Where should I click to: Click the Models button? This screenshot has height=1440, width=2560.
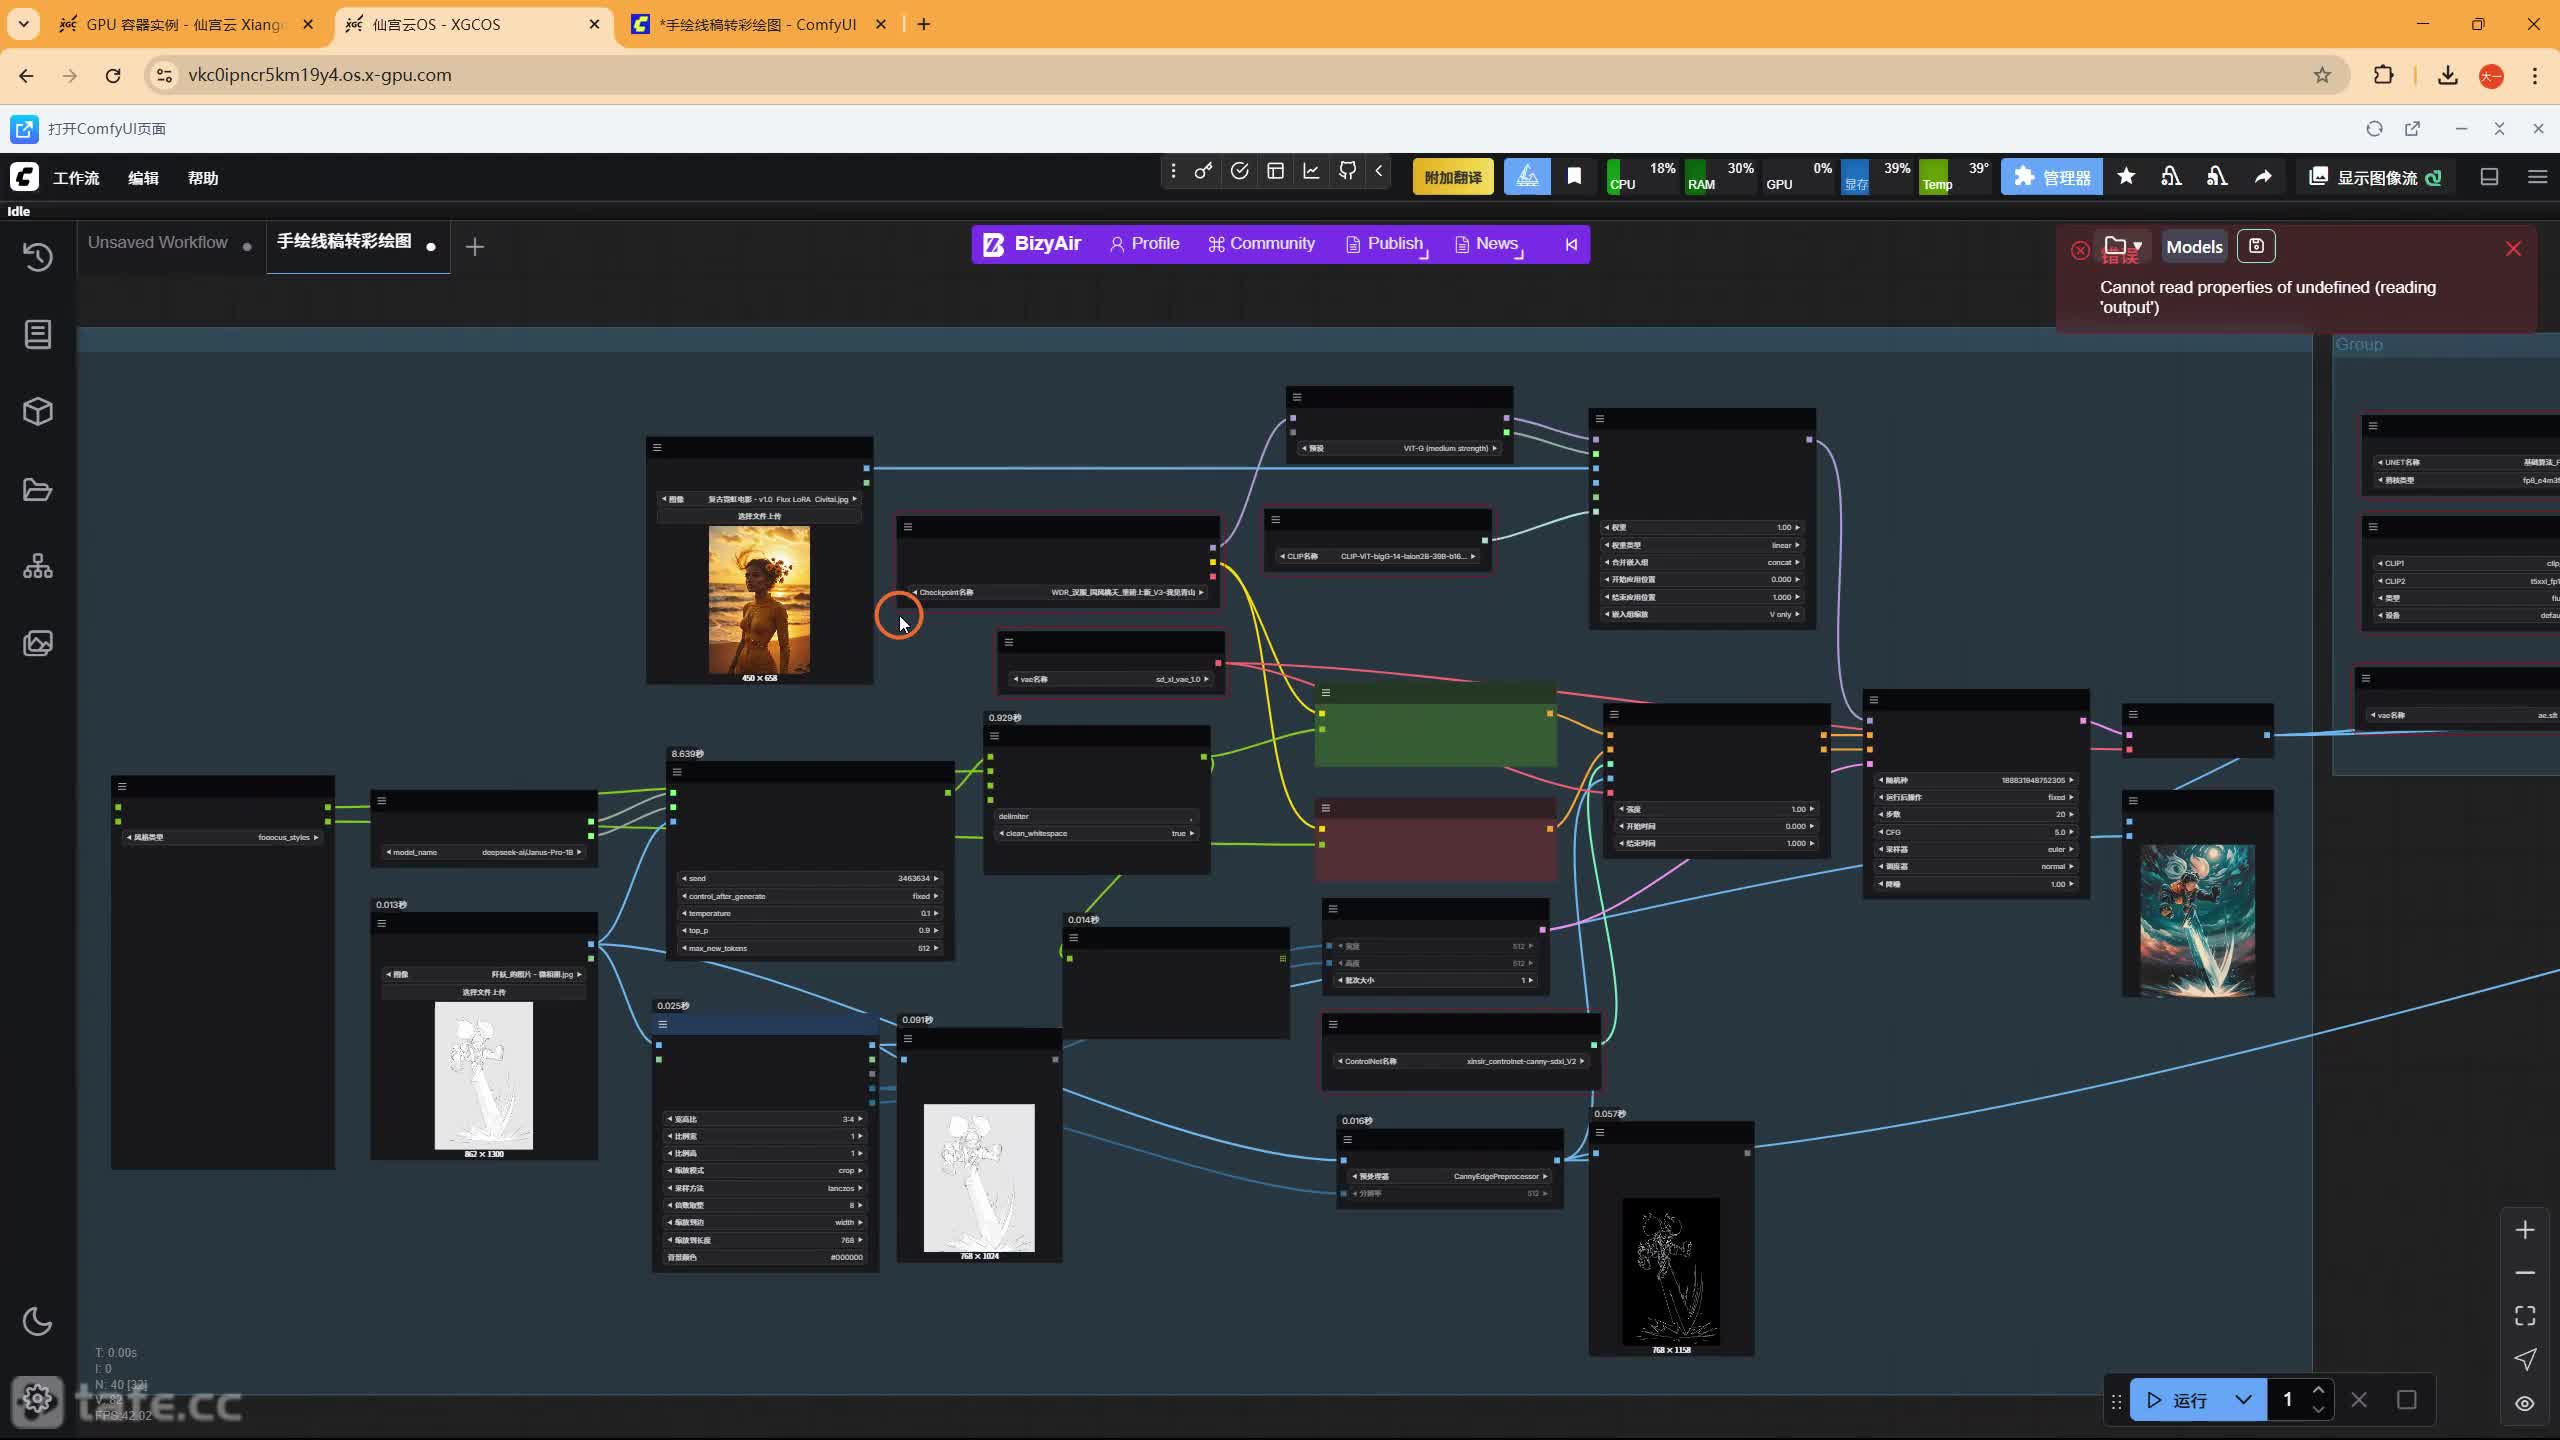[2194, 247]
